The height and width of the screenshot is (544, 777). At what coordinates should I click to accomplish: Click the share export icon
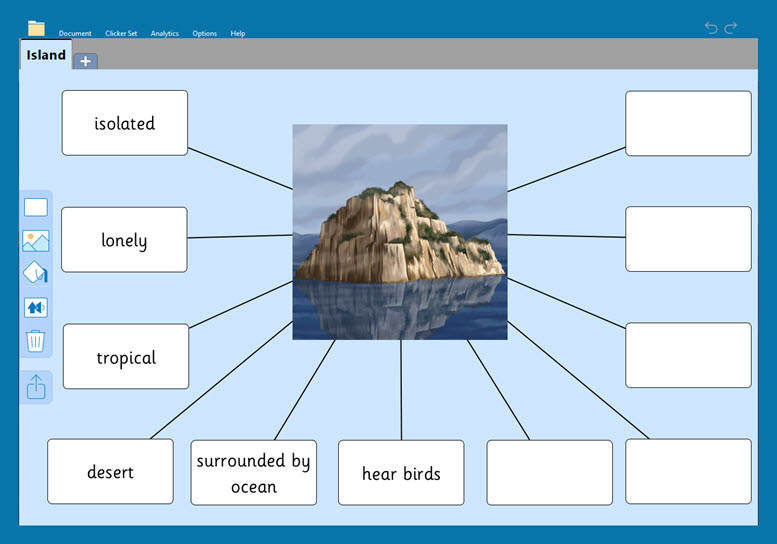coord(35,387)
